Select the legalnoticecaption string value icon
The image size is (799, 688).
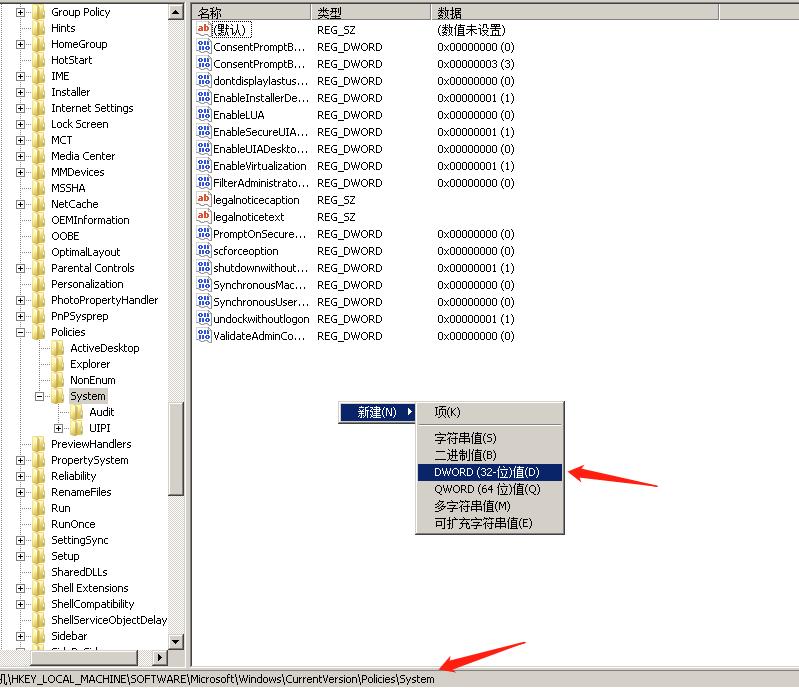[204, 200]
